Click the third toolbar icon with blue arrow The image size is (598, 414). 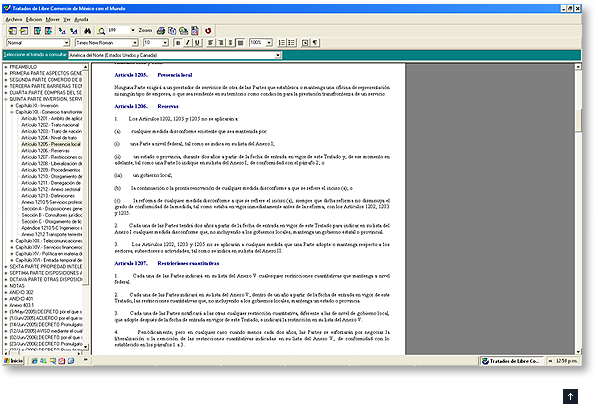[x=37, y=31]
